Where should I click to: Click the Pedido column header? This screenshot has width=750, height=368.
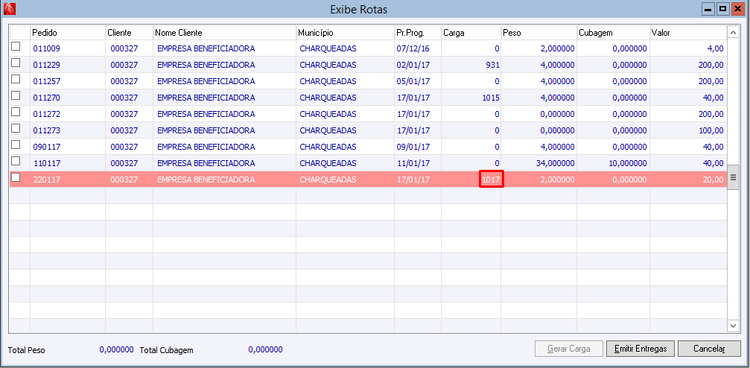click(68, 33)
